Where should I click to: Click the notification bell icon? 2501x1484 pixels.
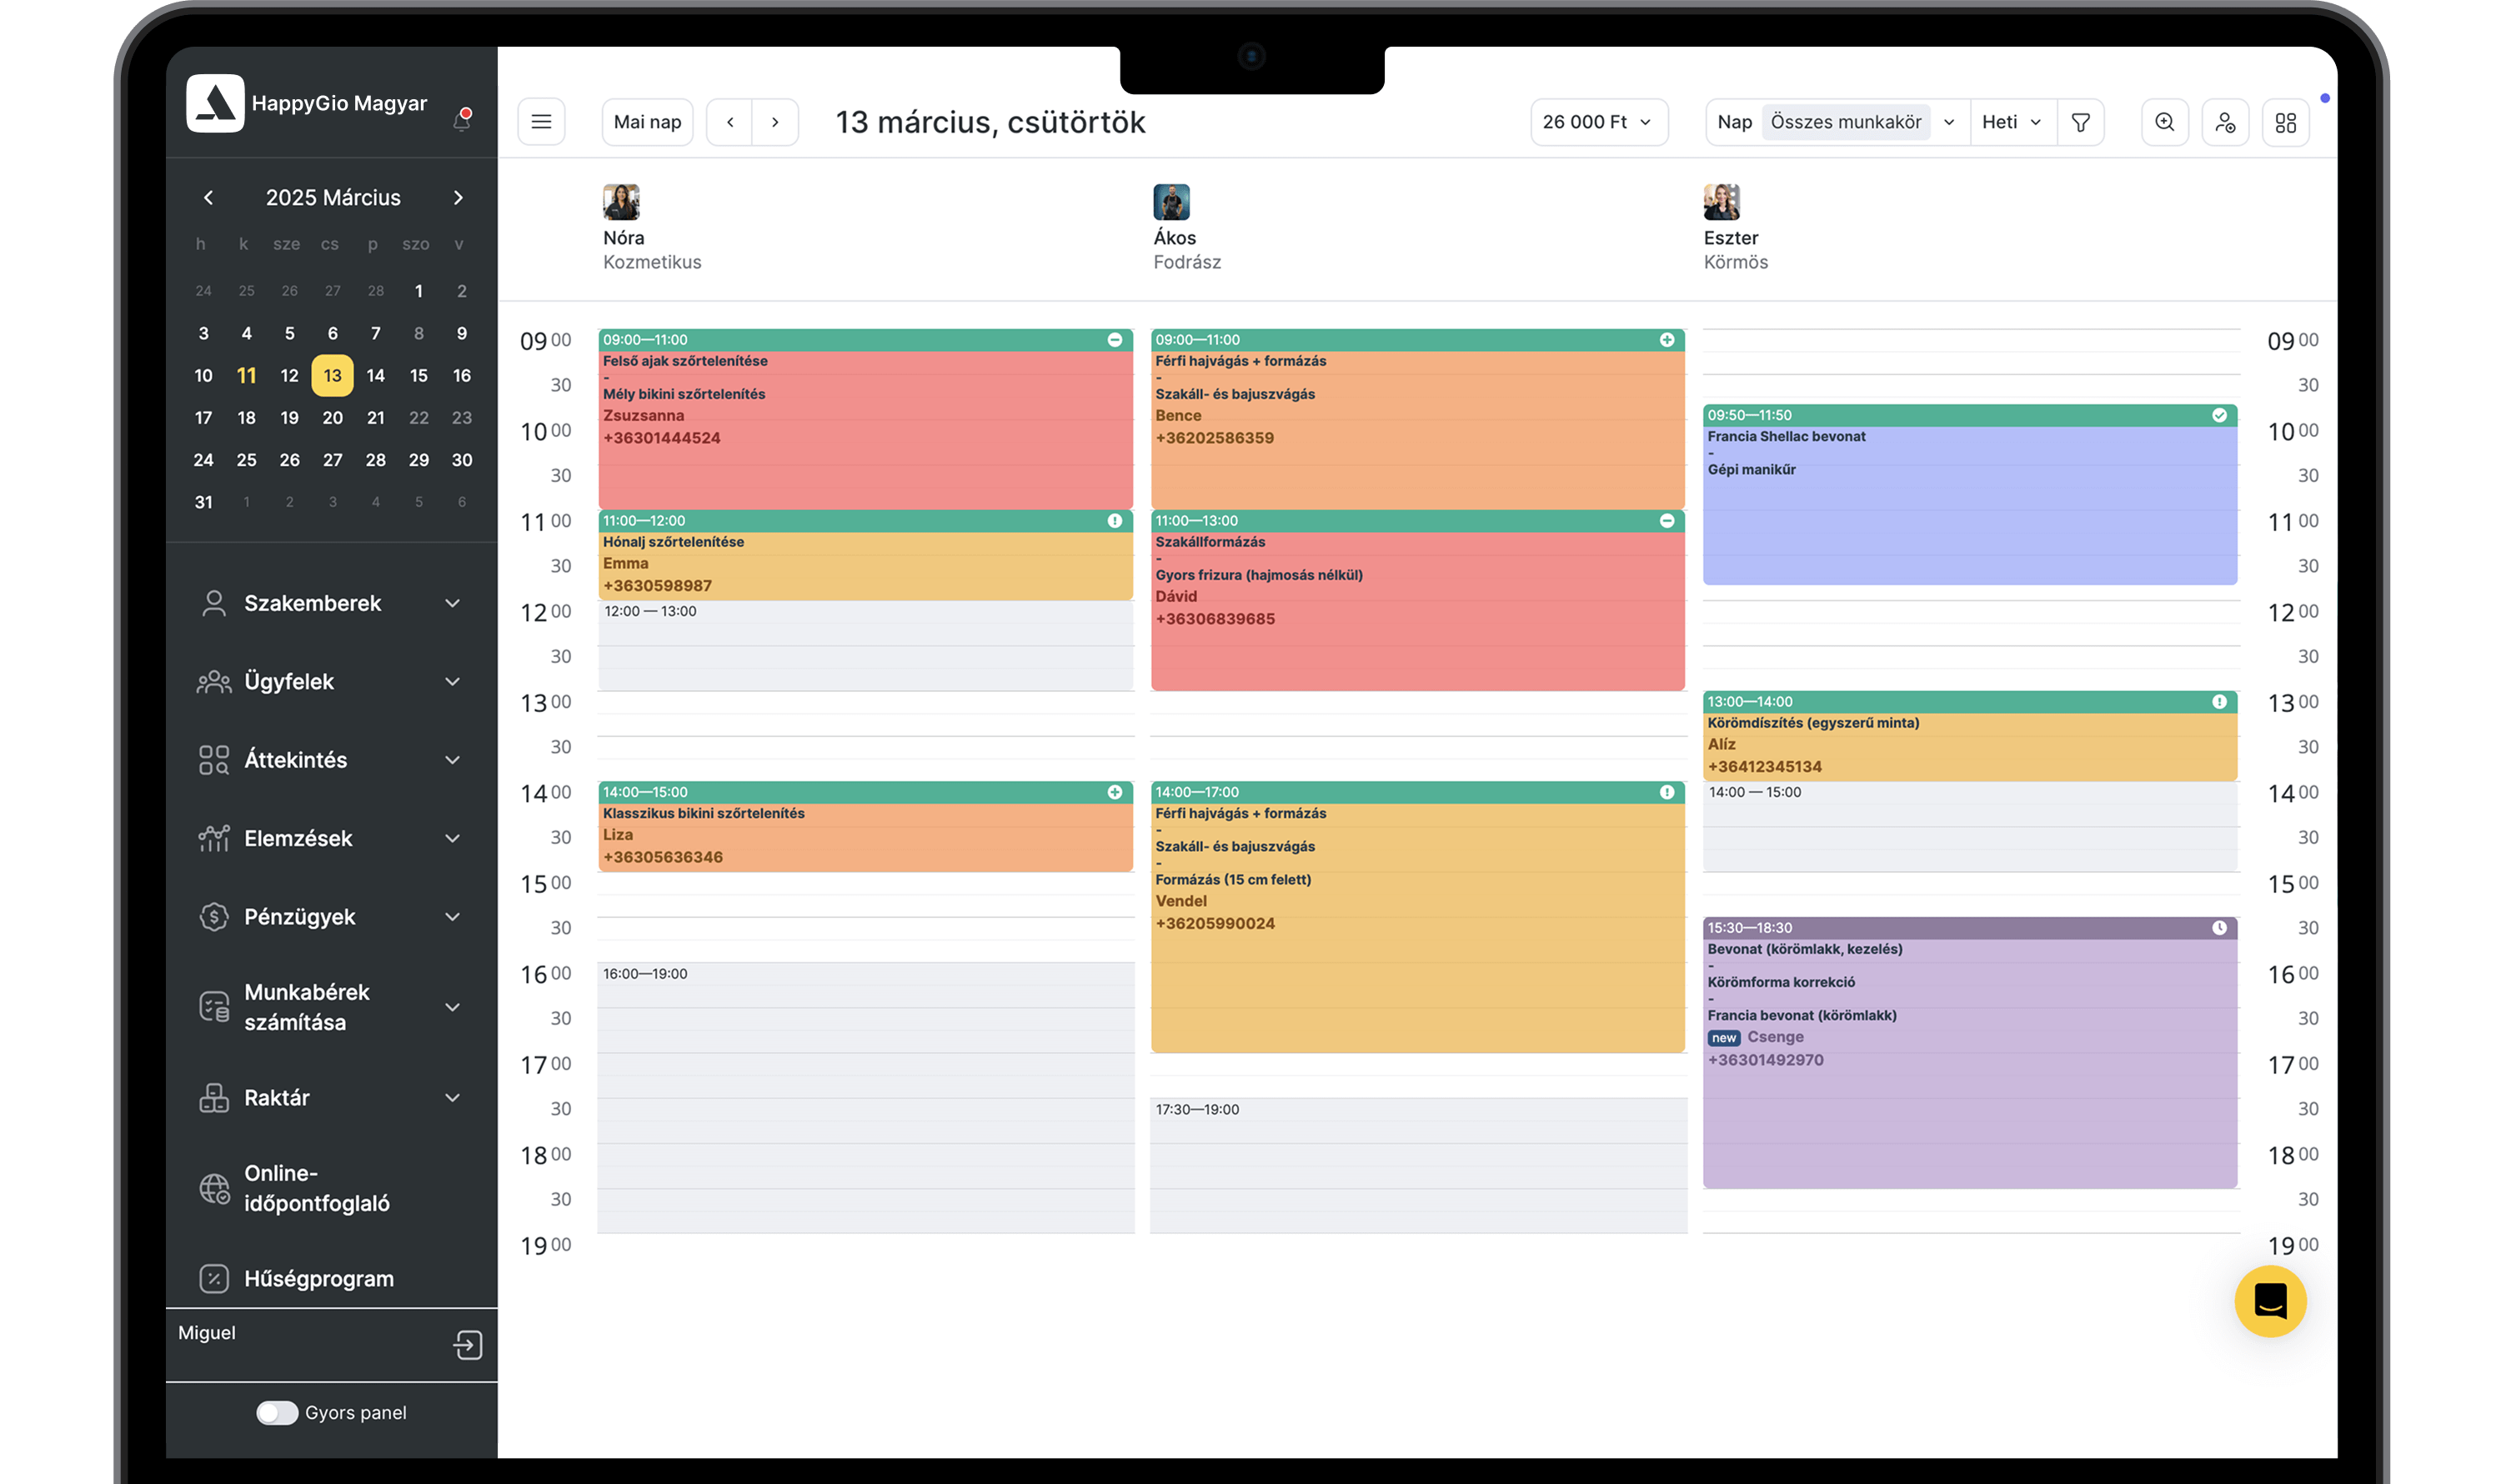point(462,120)
